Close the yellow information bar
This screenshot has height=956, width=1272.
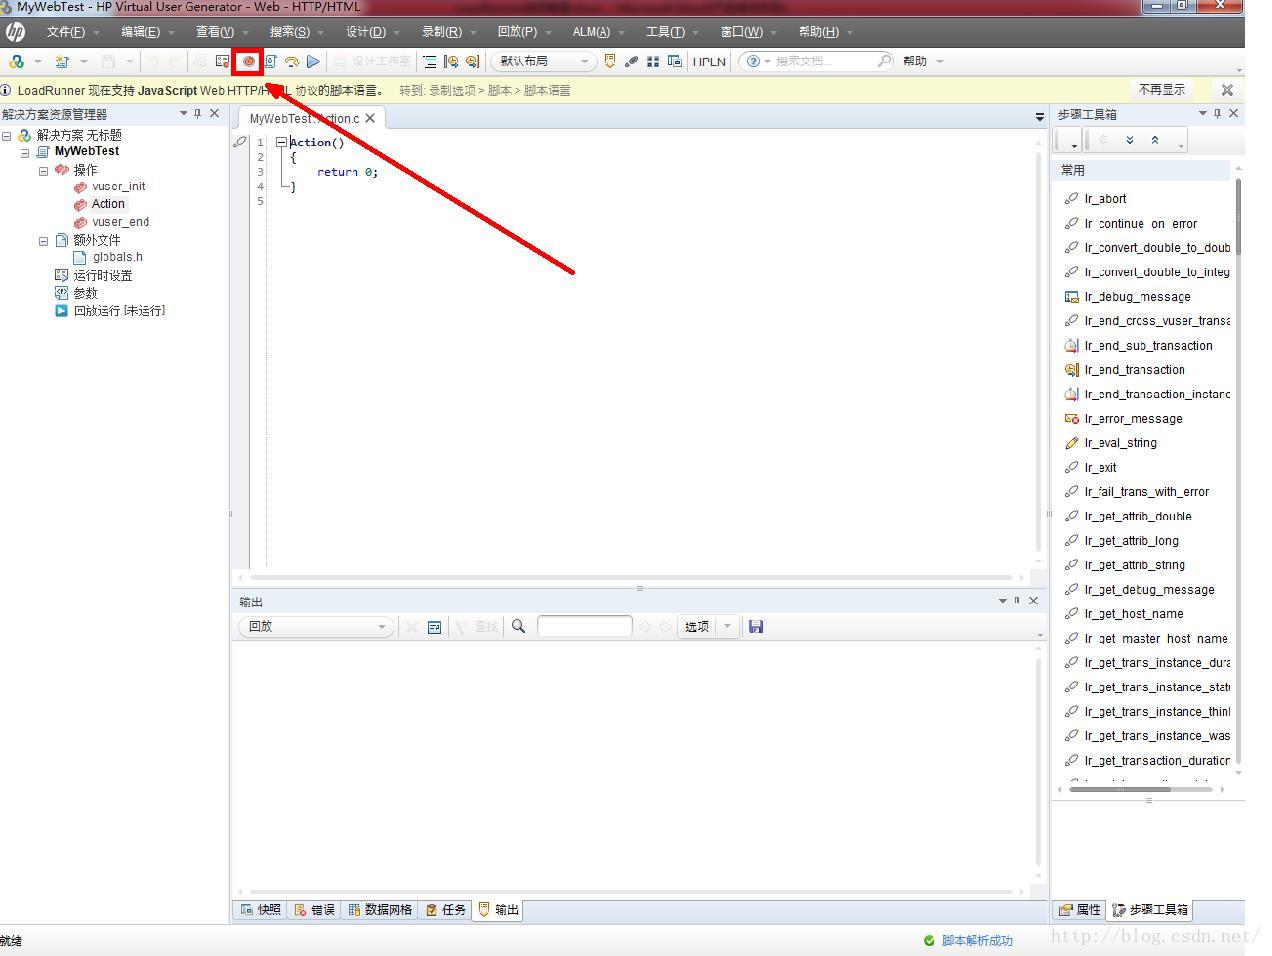pos(1227,90)
